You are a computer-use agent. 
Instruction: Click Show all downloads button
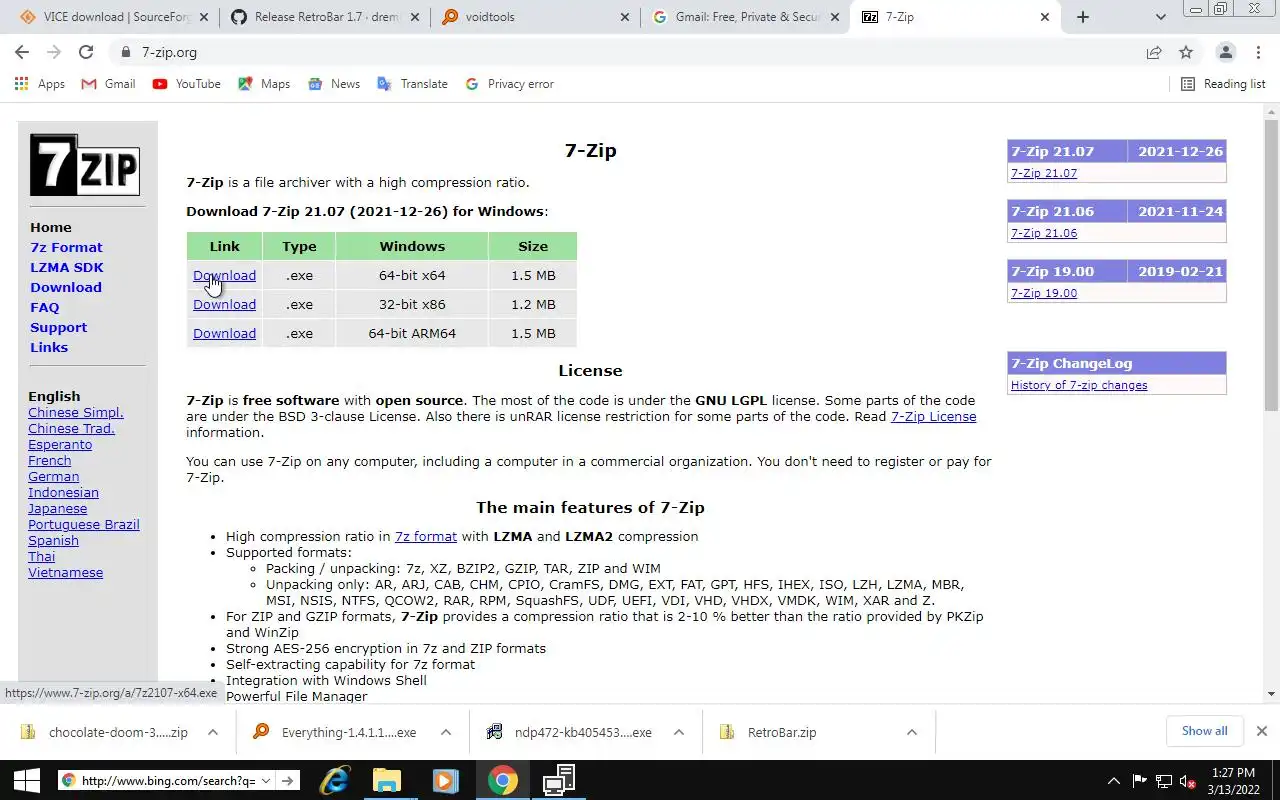(1204, 731)
